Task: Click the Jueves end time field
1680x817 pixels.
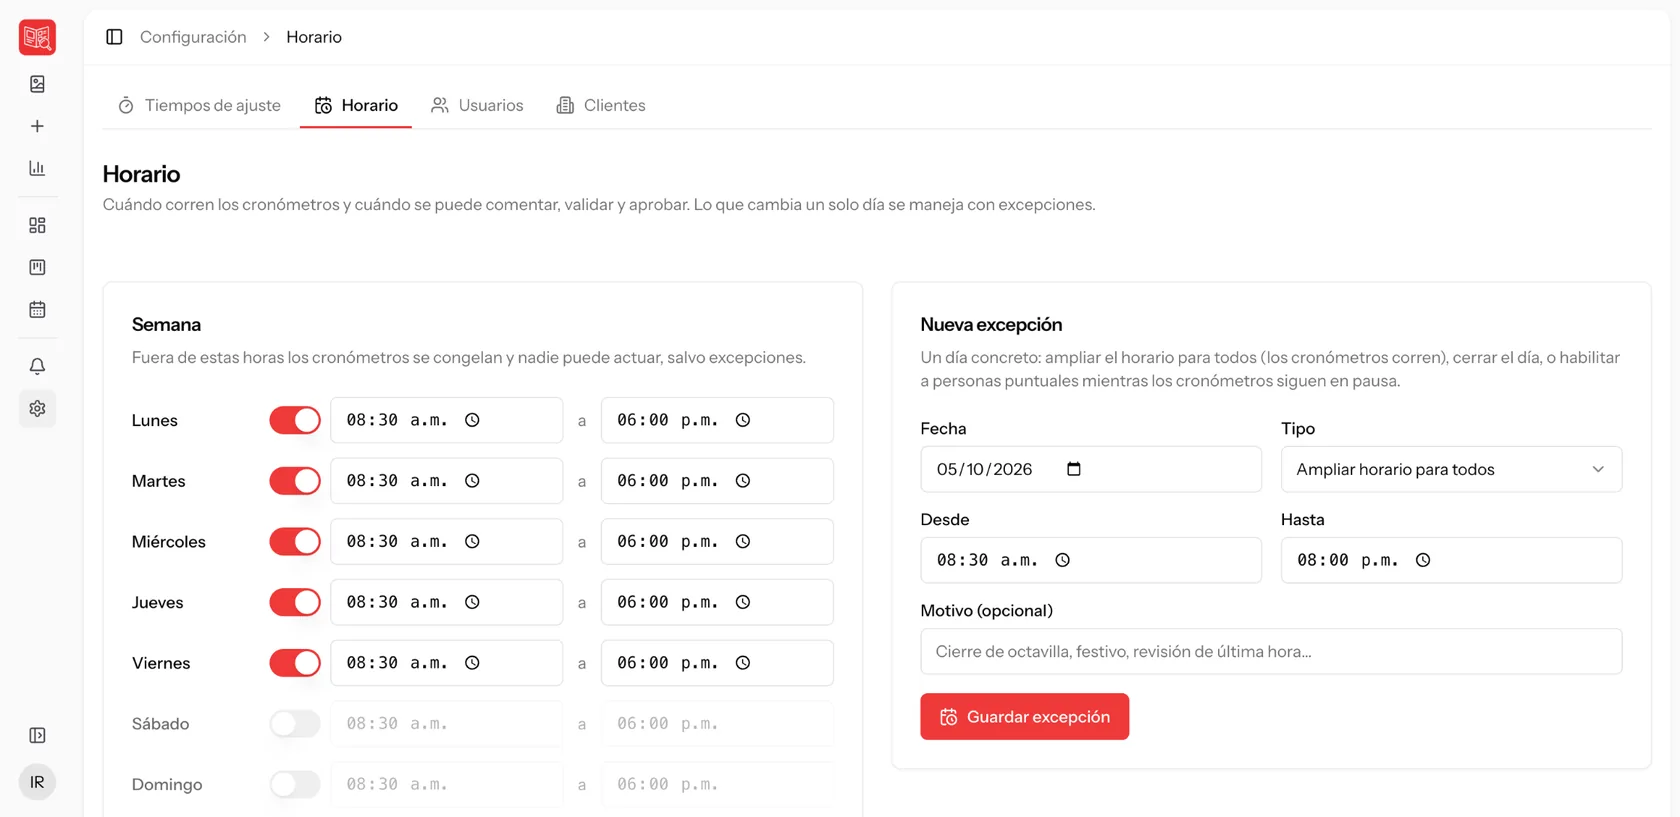Action: pos(717,602)
